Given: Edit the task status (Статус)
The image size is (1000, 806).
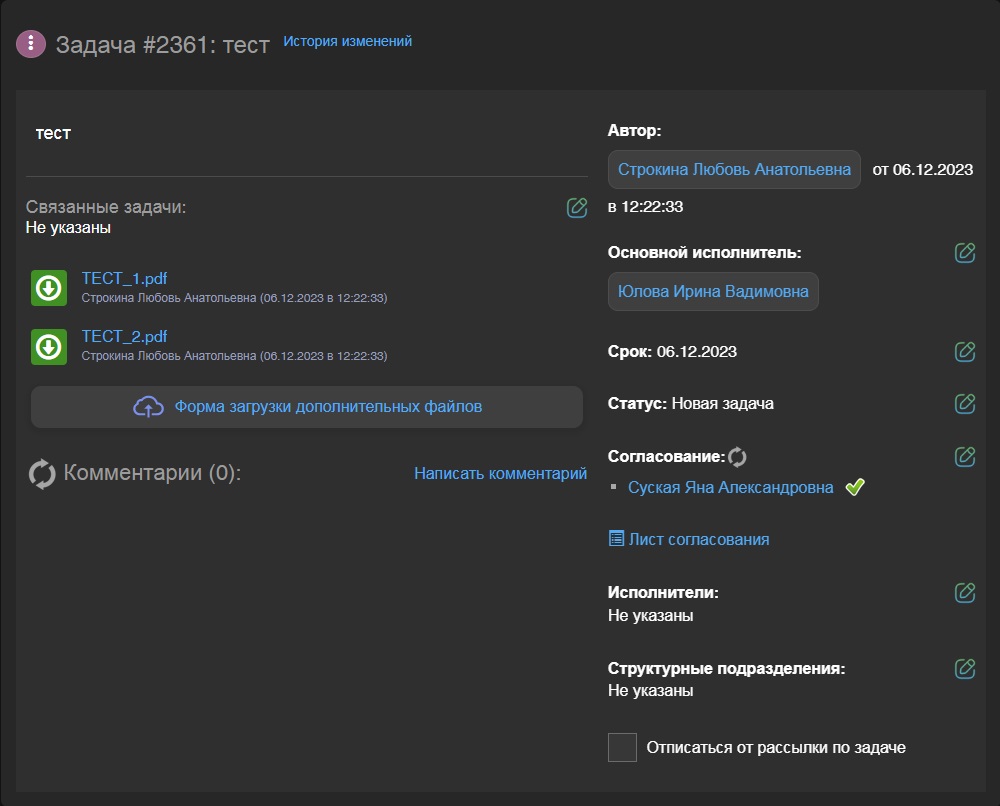Looking at the screenshot, I should pos(964,403).
